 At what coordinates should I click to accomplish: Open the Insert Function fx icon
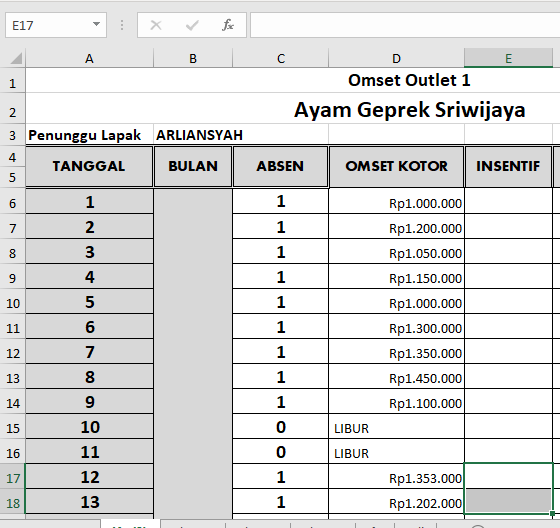(228, 25)
